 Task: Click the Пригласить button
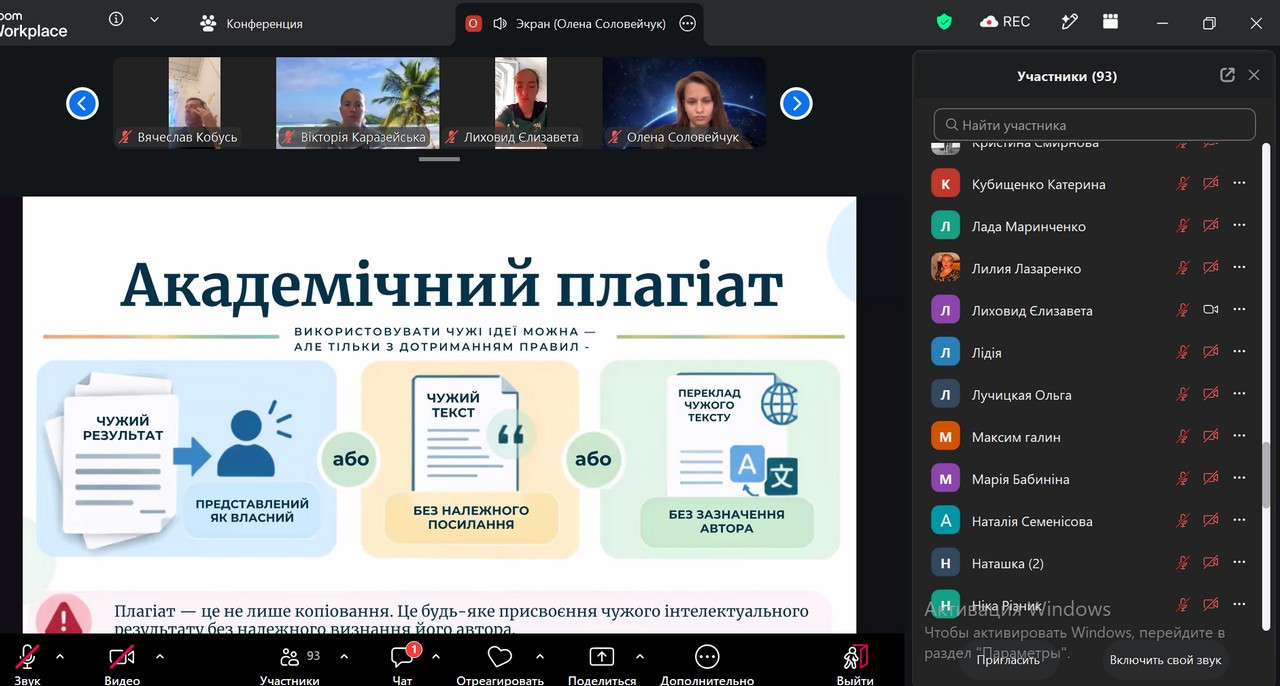tap(1008, 660)
